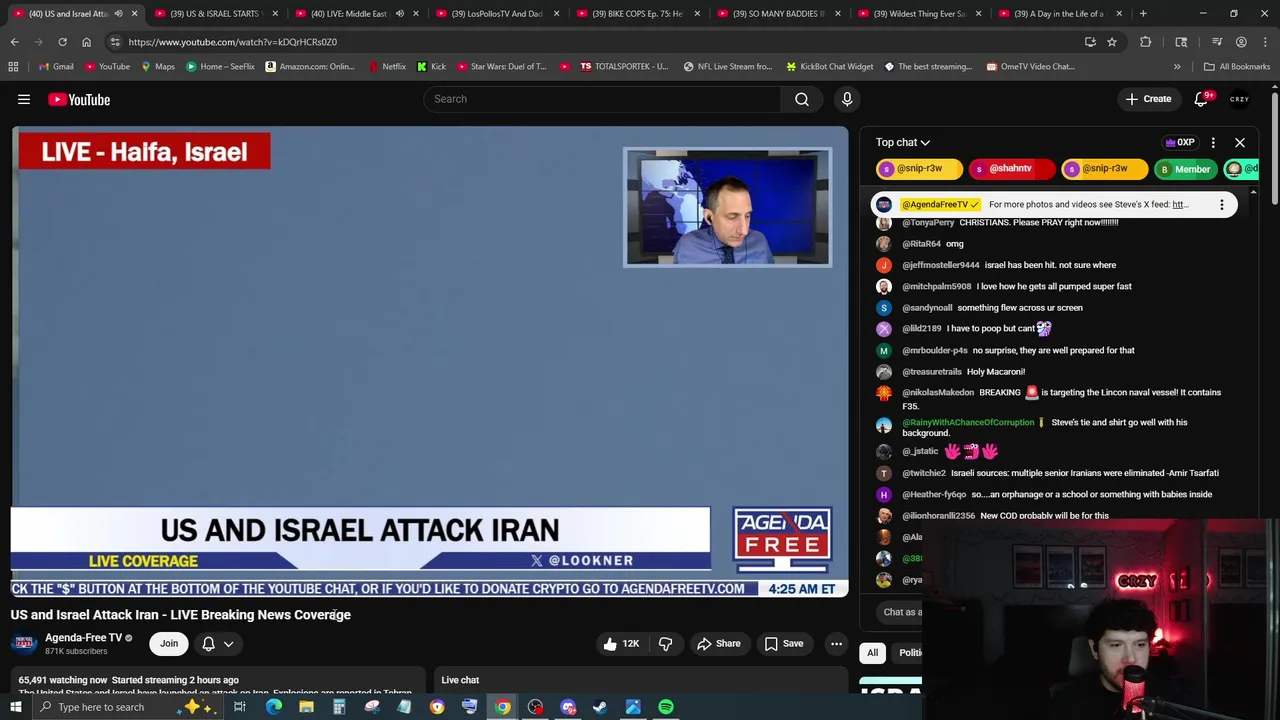Image resolution: width=1280 pixels, height=720 pixels.
Task: Open File Explorer from taskbar
Action: point(306,707)
